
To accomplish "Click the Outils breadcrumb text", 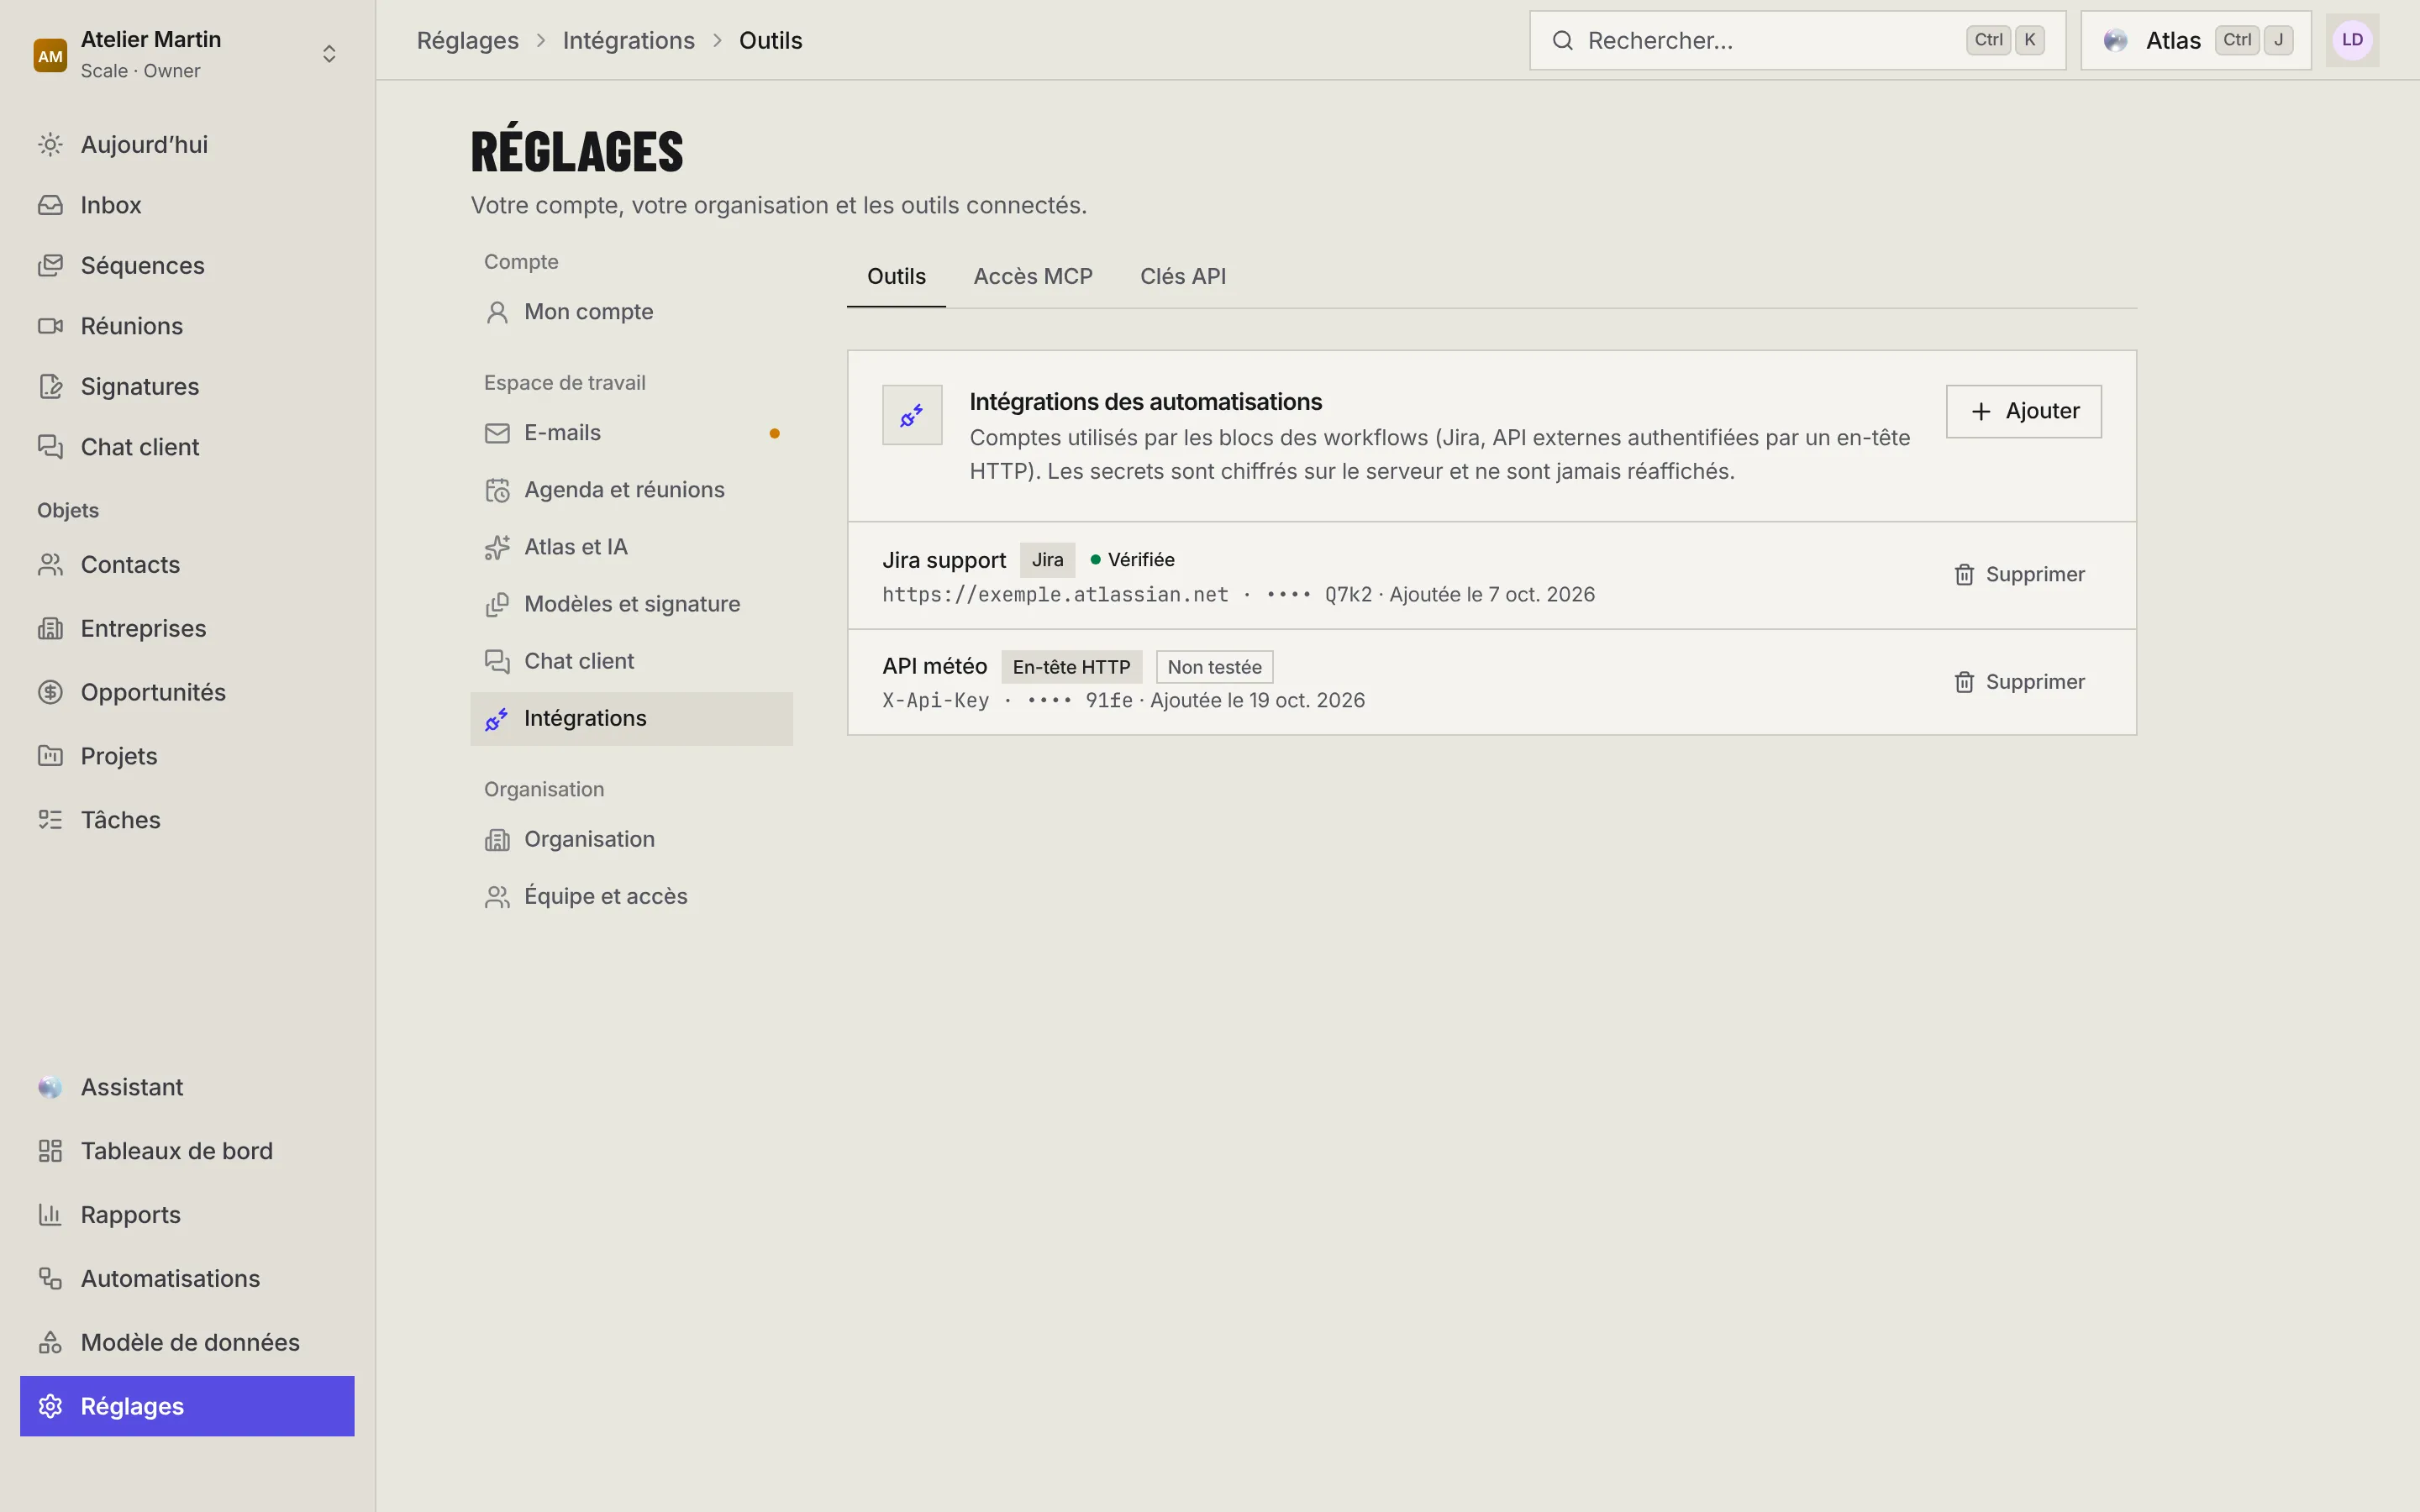I will pos(770,40).
